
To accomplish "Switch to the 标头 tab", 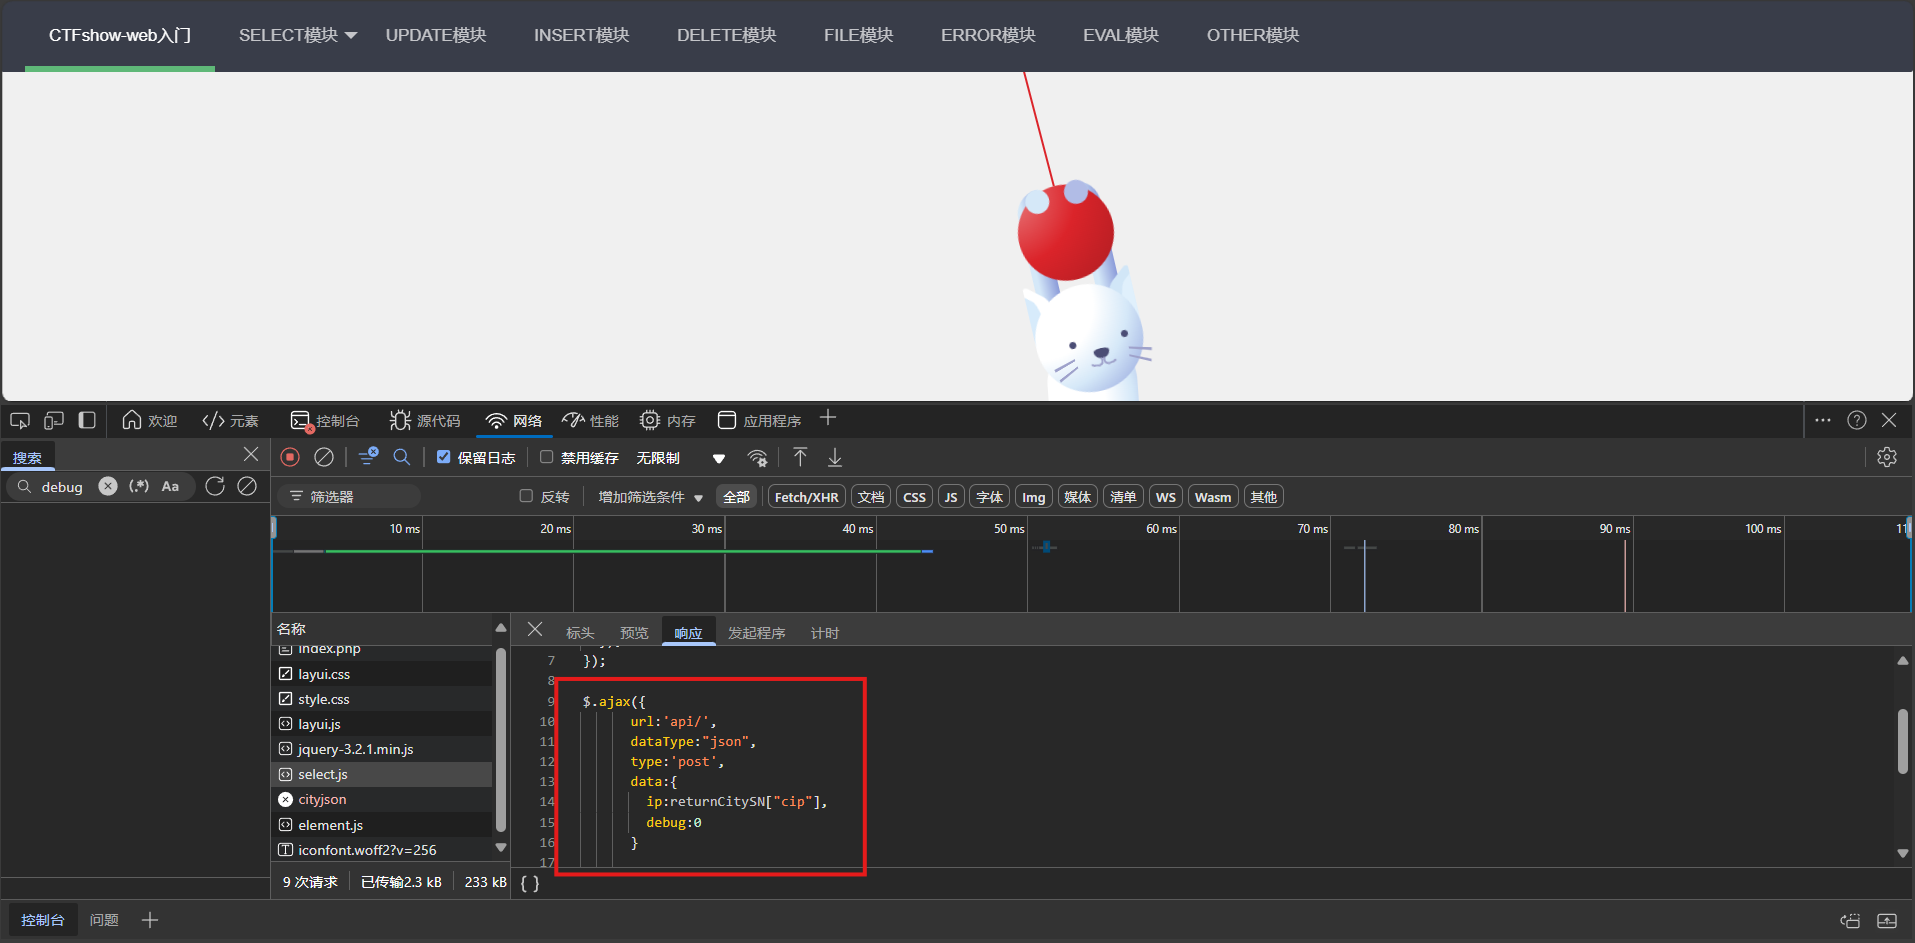I will click(x=580, y=633).
